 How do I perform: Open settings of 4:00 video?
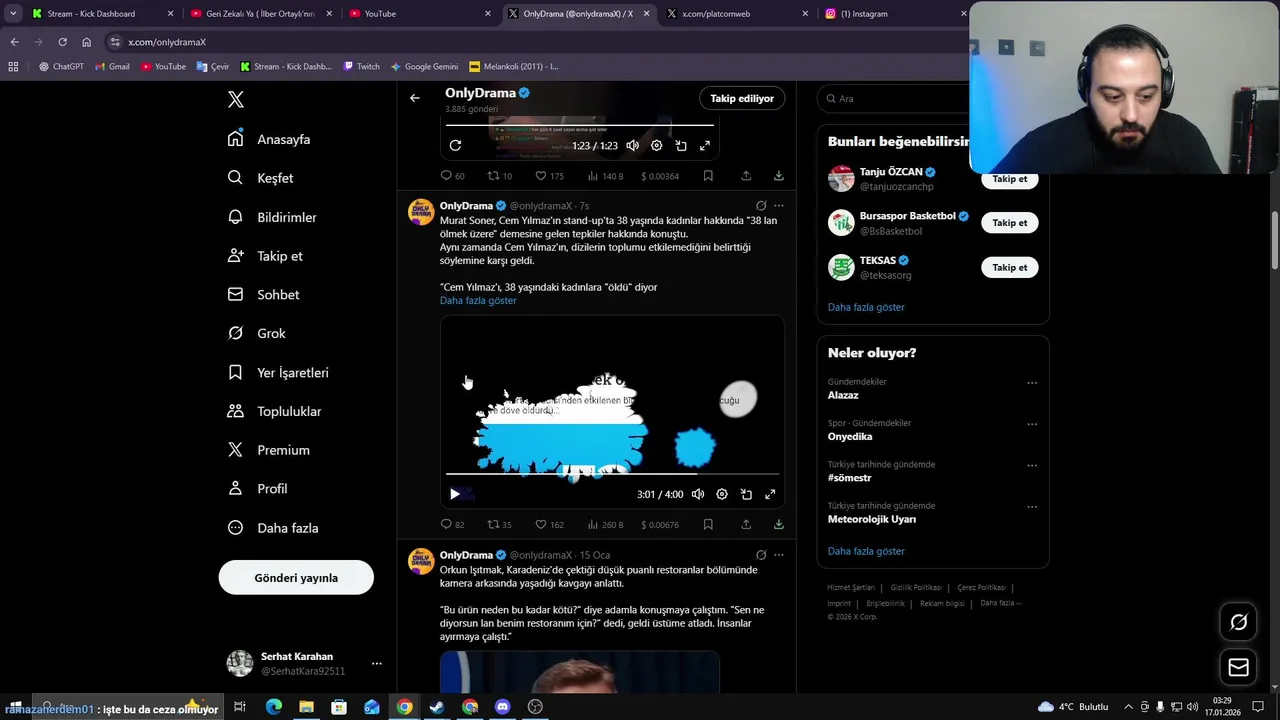click(722, 494)
